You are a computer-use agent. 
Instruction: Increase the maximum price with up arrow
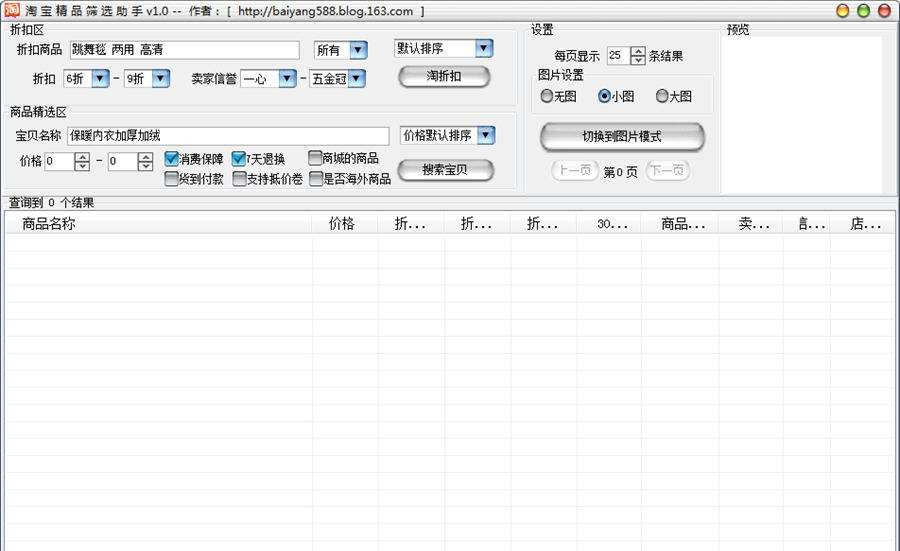click(145, 157)
